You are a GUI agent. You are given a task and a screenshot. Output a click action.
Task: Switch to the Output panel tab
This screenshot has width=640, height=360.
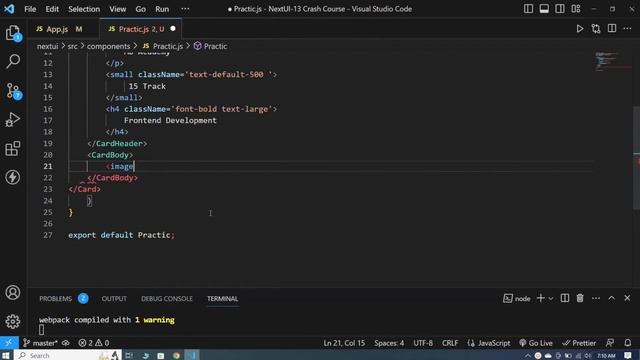point(114,299)
